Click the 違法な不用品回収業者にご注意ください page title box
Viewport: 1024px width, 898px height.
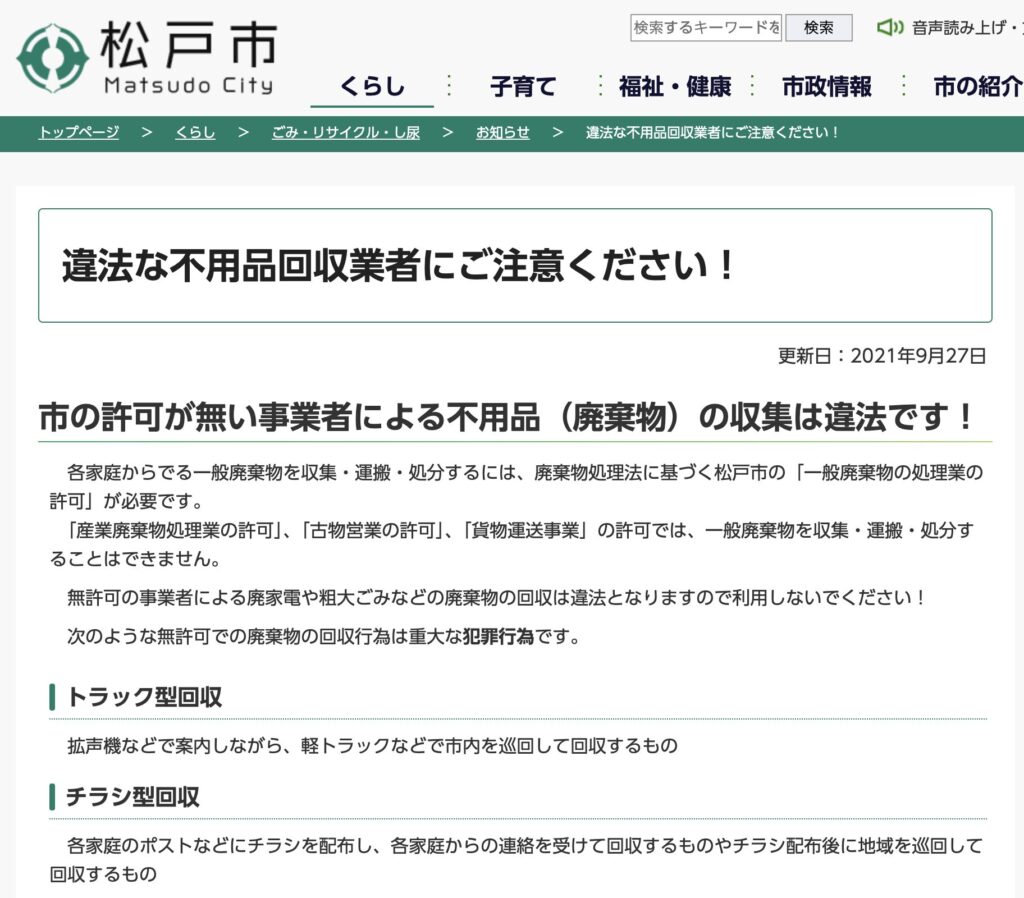515,266
